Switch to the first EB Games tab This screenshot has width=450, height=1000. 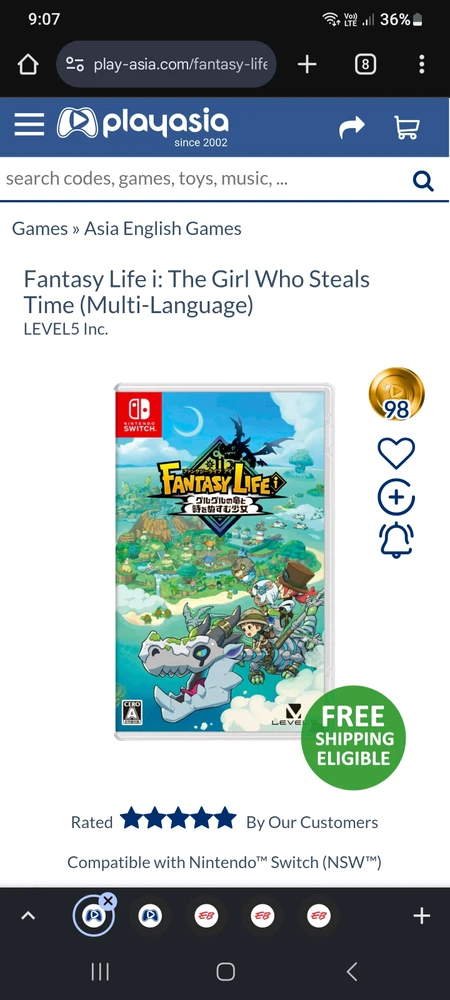[205, 916]
